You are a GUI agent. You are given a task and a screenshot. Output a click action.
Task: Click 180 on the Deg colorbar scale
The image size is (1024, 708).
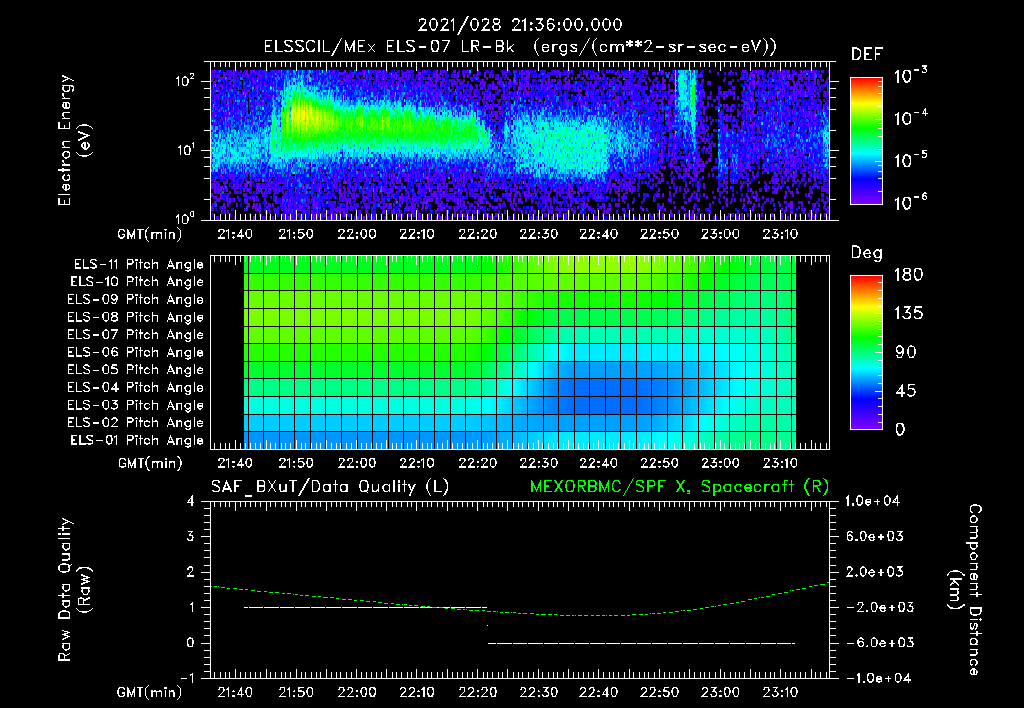point(909,275)
